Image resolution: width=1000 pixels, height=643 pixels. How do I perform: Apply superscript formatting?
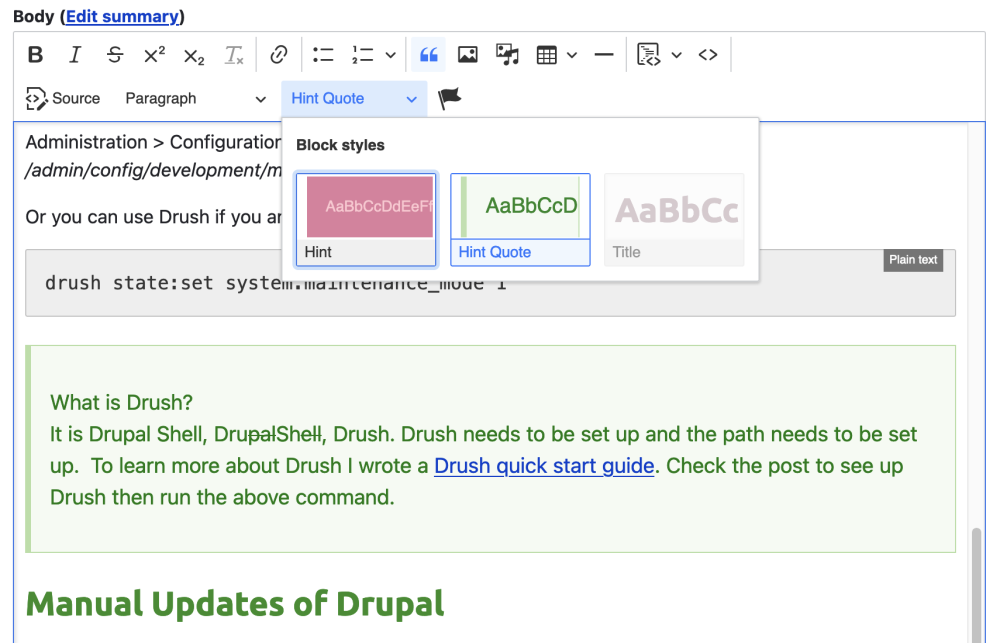pyautogui.click(x=154, y=55)
